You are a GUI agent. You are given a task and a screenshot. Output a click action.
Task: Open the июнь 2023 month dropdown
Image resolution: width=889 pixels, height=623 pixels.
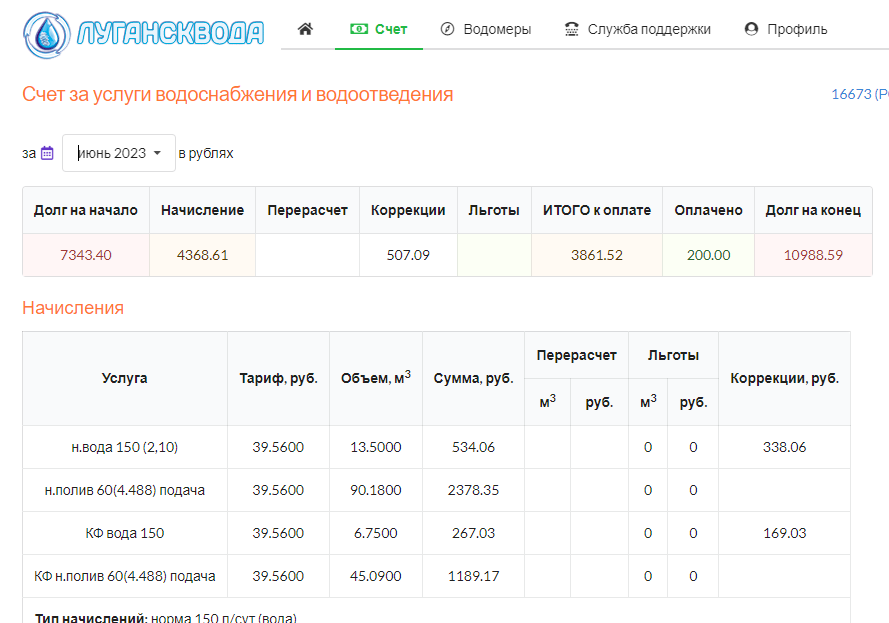coord(119,153)
